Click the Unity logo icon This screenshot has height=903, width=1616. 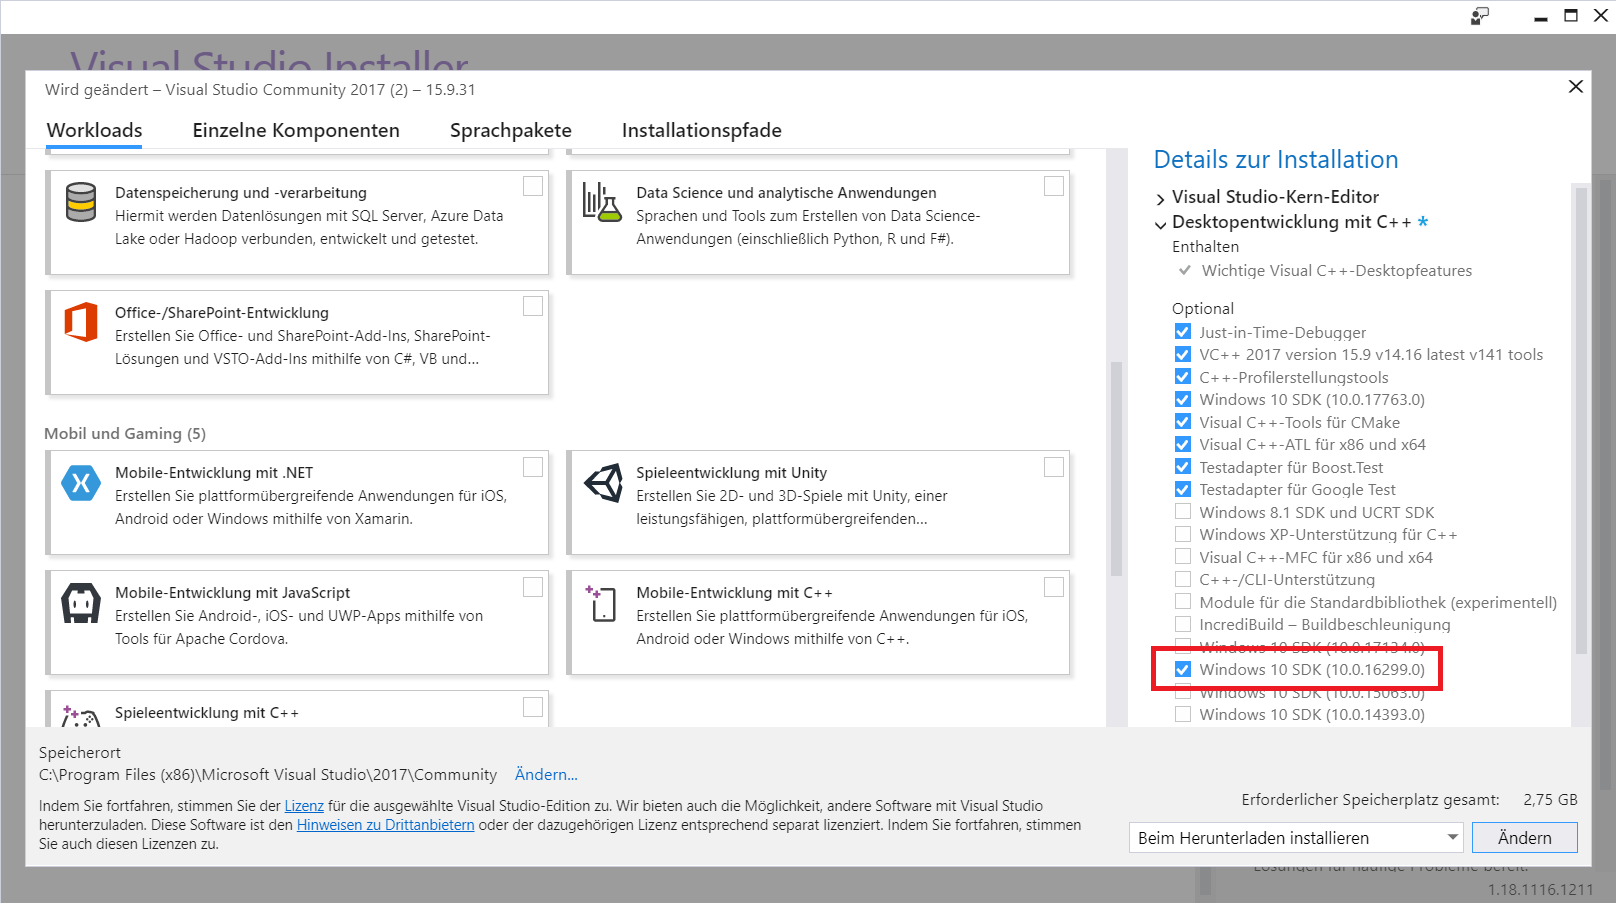(603, 483)
